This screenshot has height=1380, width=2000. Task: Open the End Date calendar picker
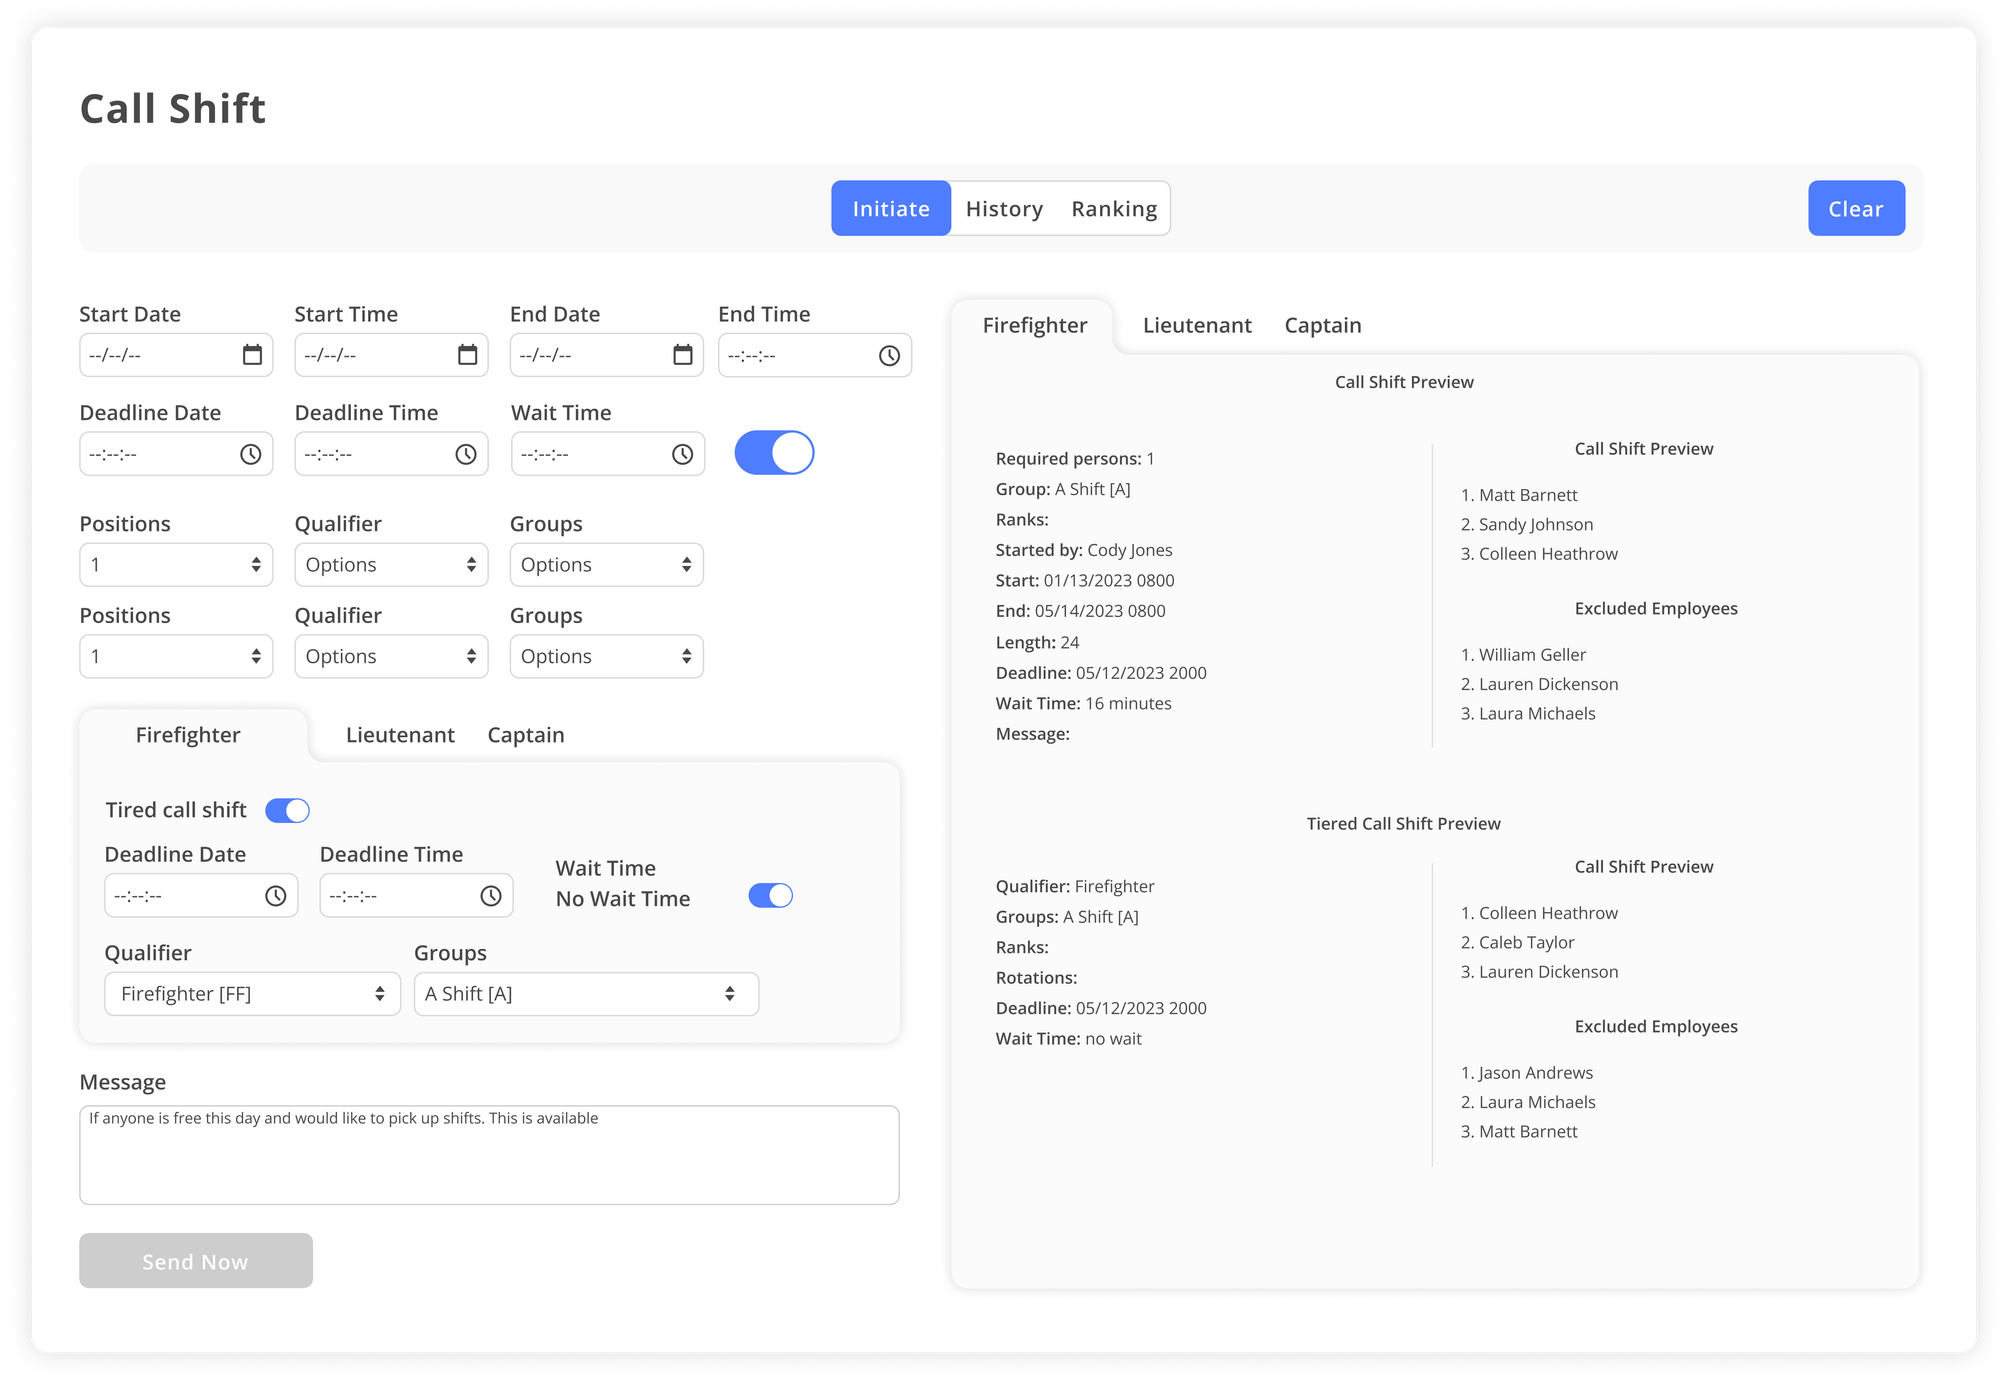684,354
